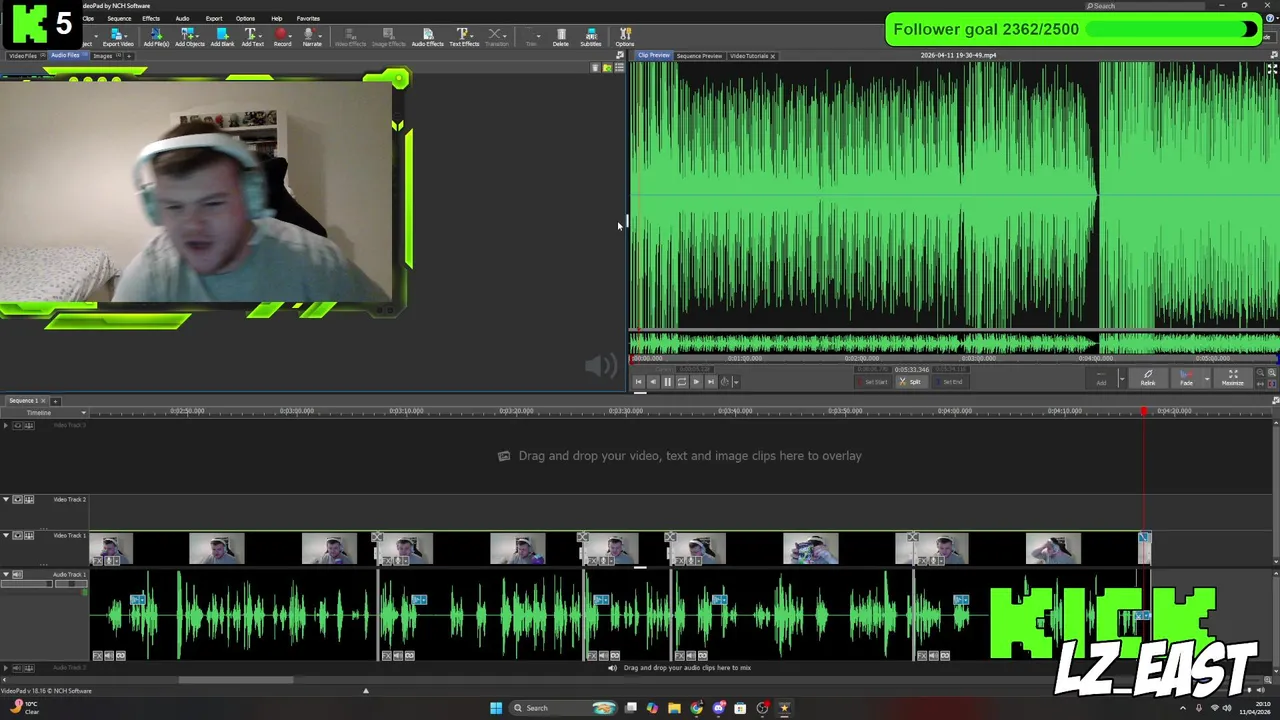Image resolution: width=1280 pixels, height=720 pixels.
Task: Click the Add Objects toolbar icon
Action: pos(189,38)
